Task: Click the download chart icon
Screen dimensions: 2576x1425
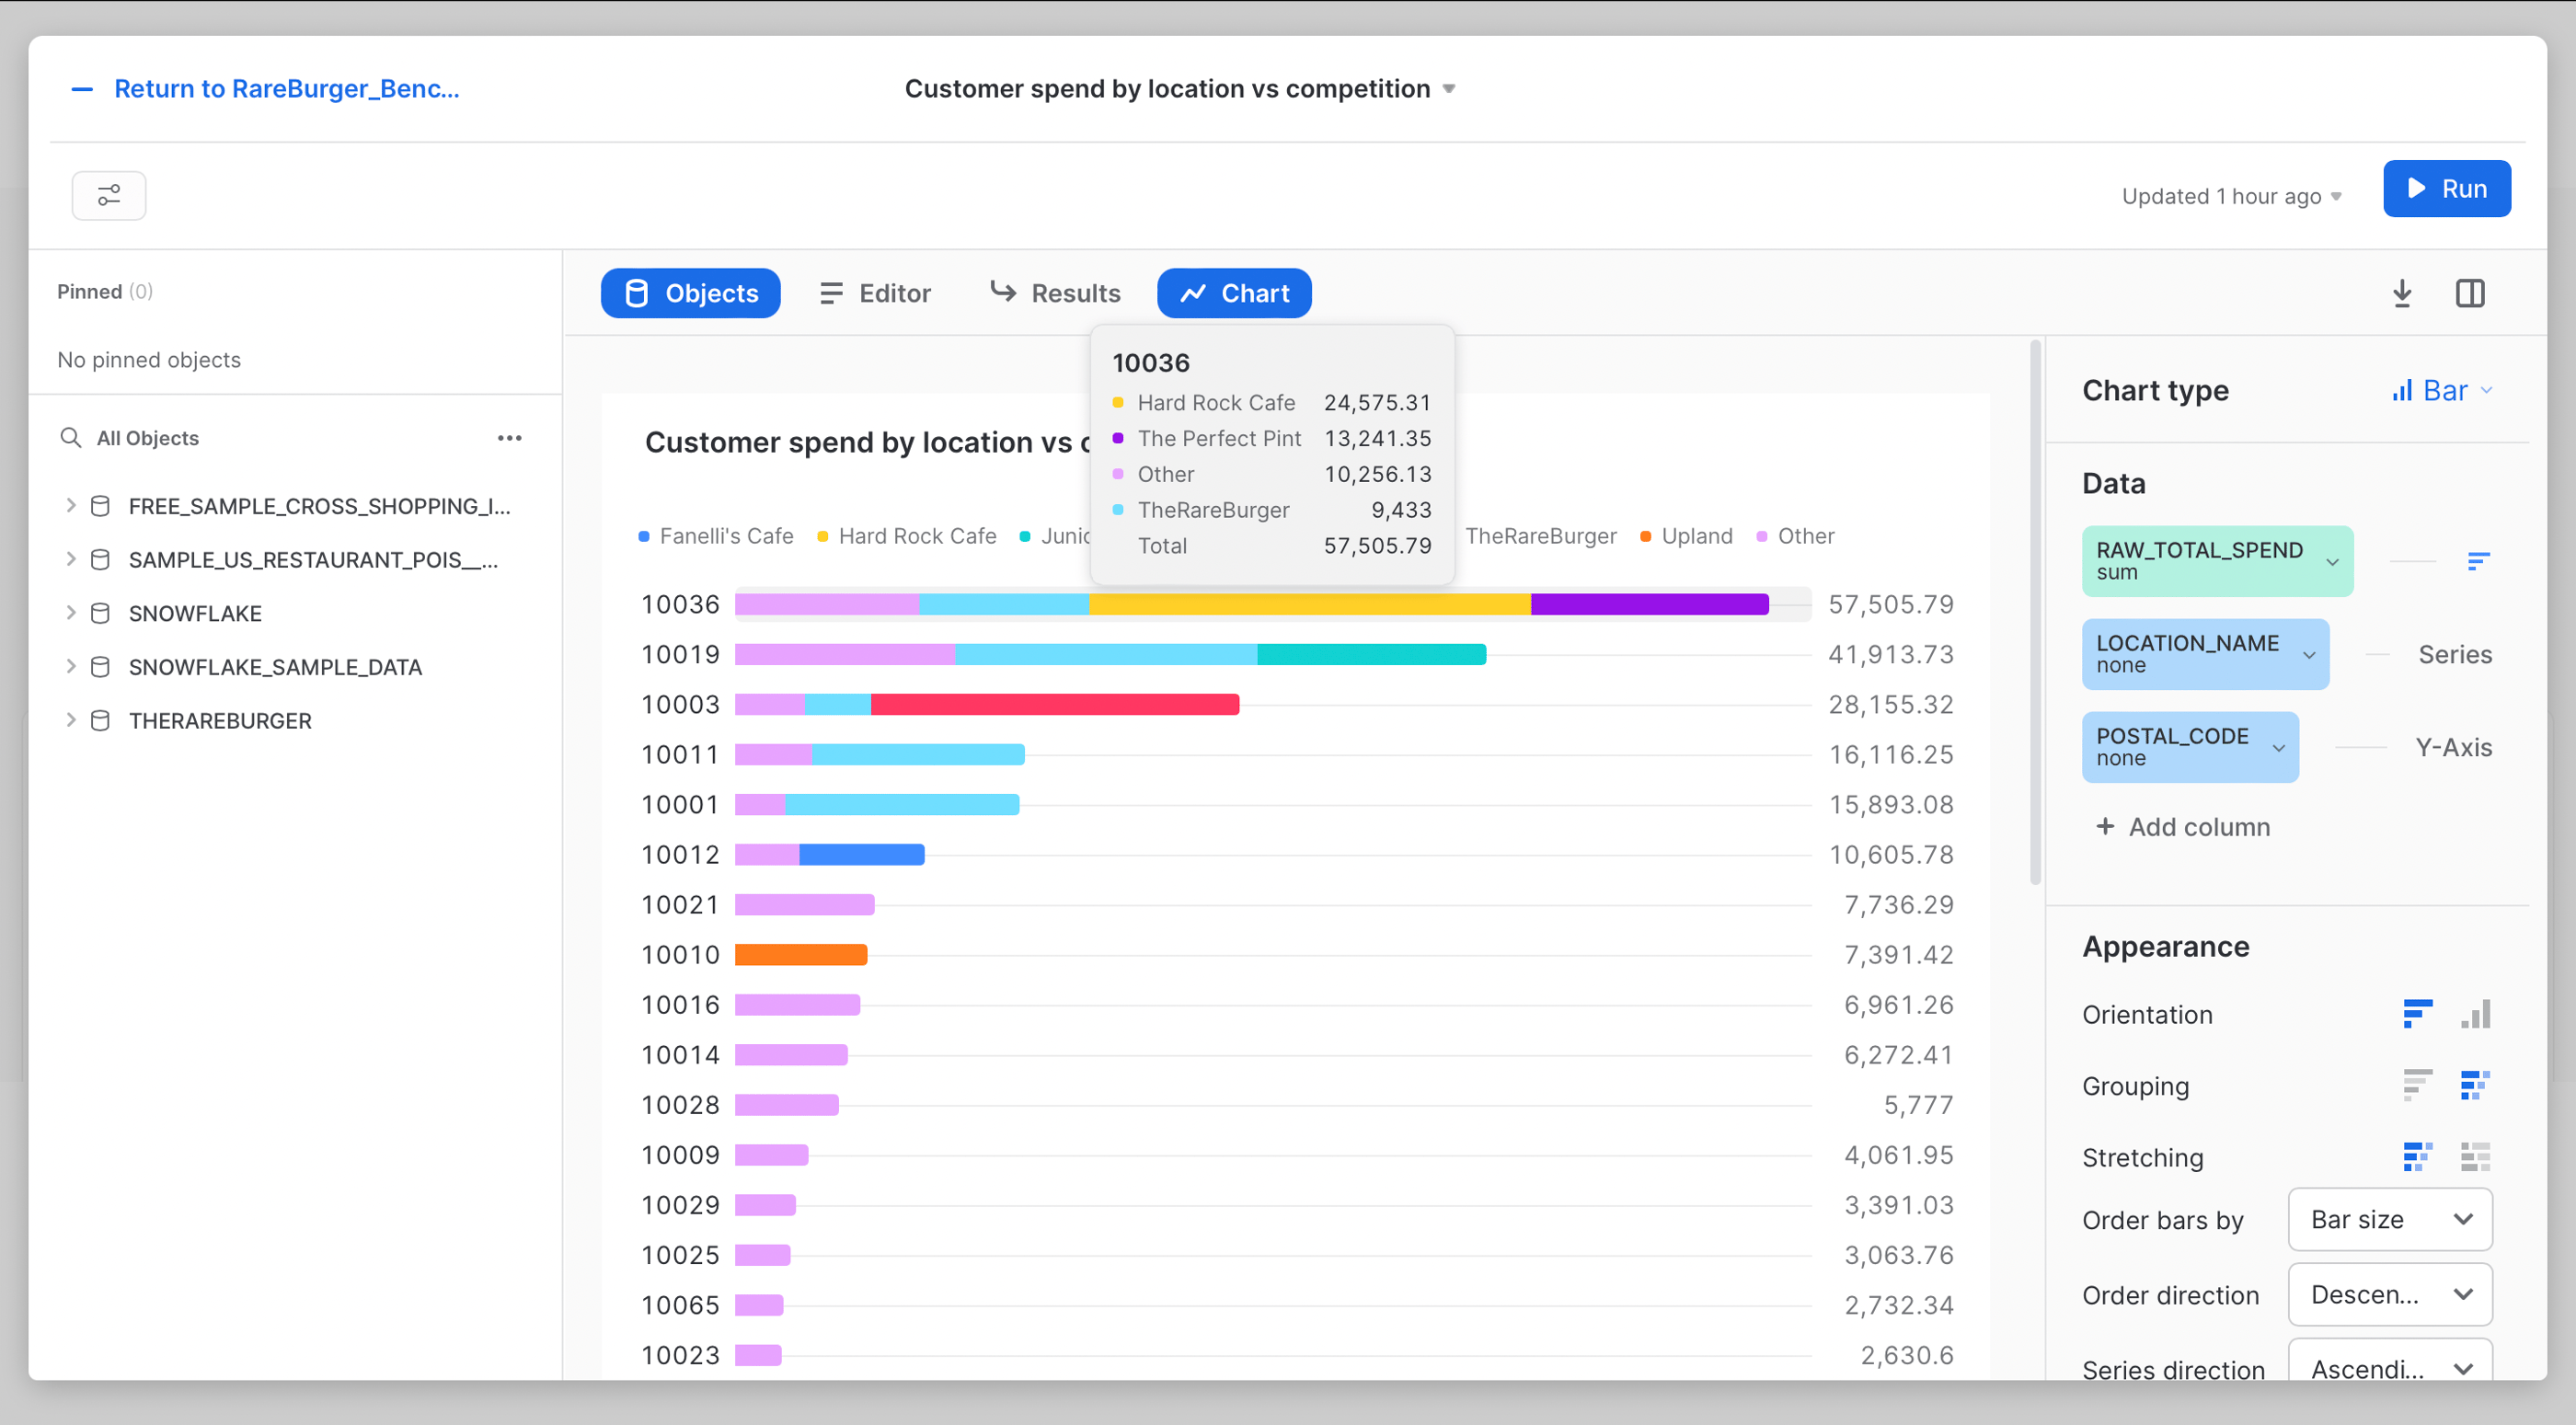Action: point(2402,293)
